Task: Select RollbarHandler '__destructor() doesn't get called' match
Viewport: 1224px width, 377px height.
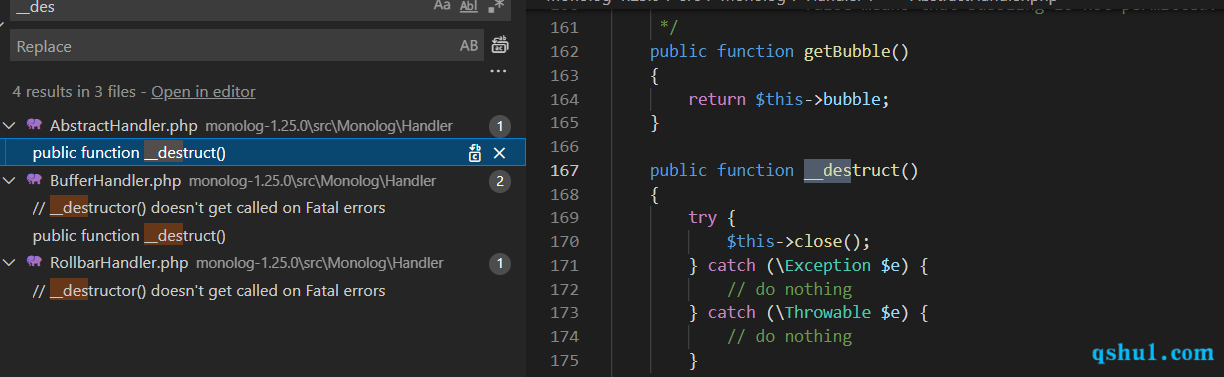Action: coord(209,291)
